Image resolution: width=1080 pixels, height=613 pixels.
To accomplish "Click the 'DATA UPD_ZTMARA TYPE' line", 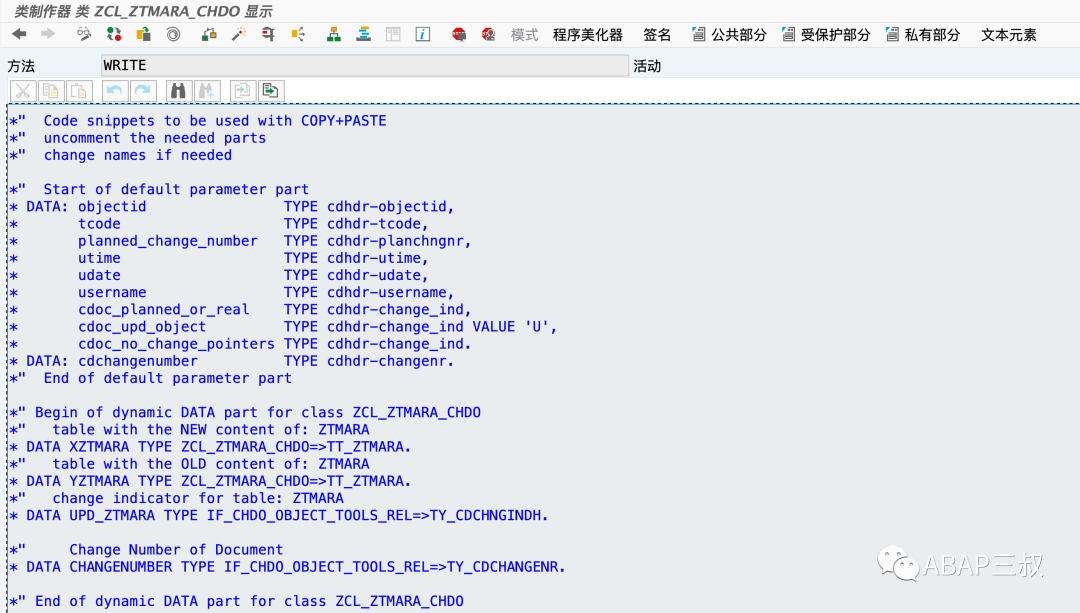I will coord(280,516).
